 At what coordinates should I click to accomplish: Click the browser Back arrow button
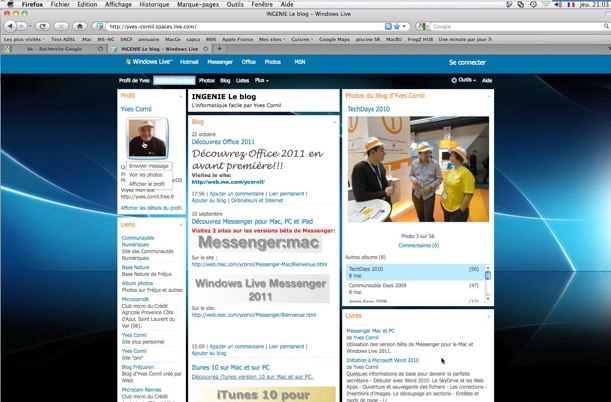tap(10, 26)
